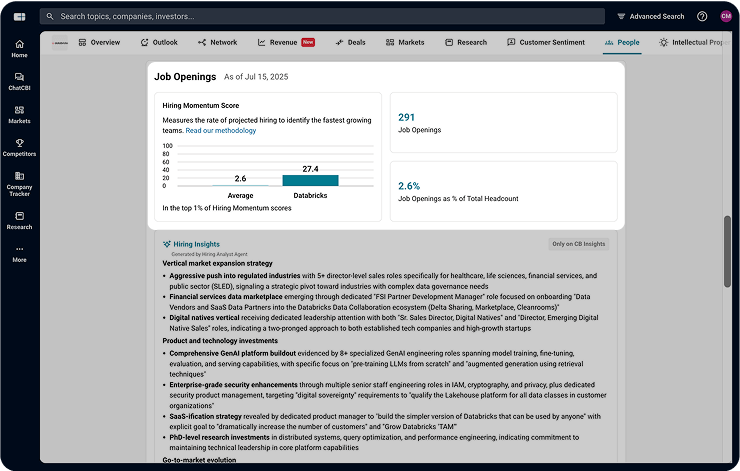Open Company Tracker in sidebar
Viewport: 740px width, 471px height.
click(x=19, y=183)
